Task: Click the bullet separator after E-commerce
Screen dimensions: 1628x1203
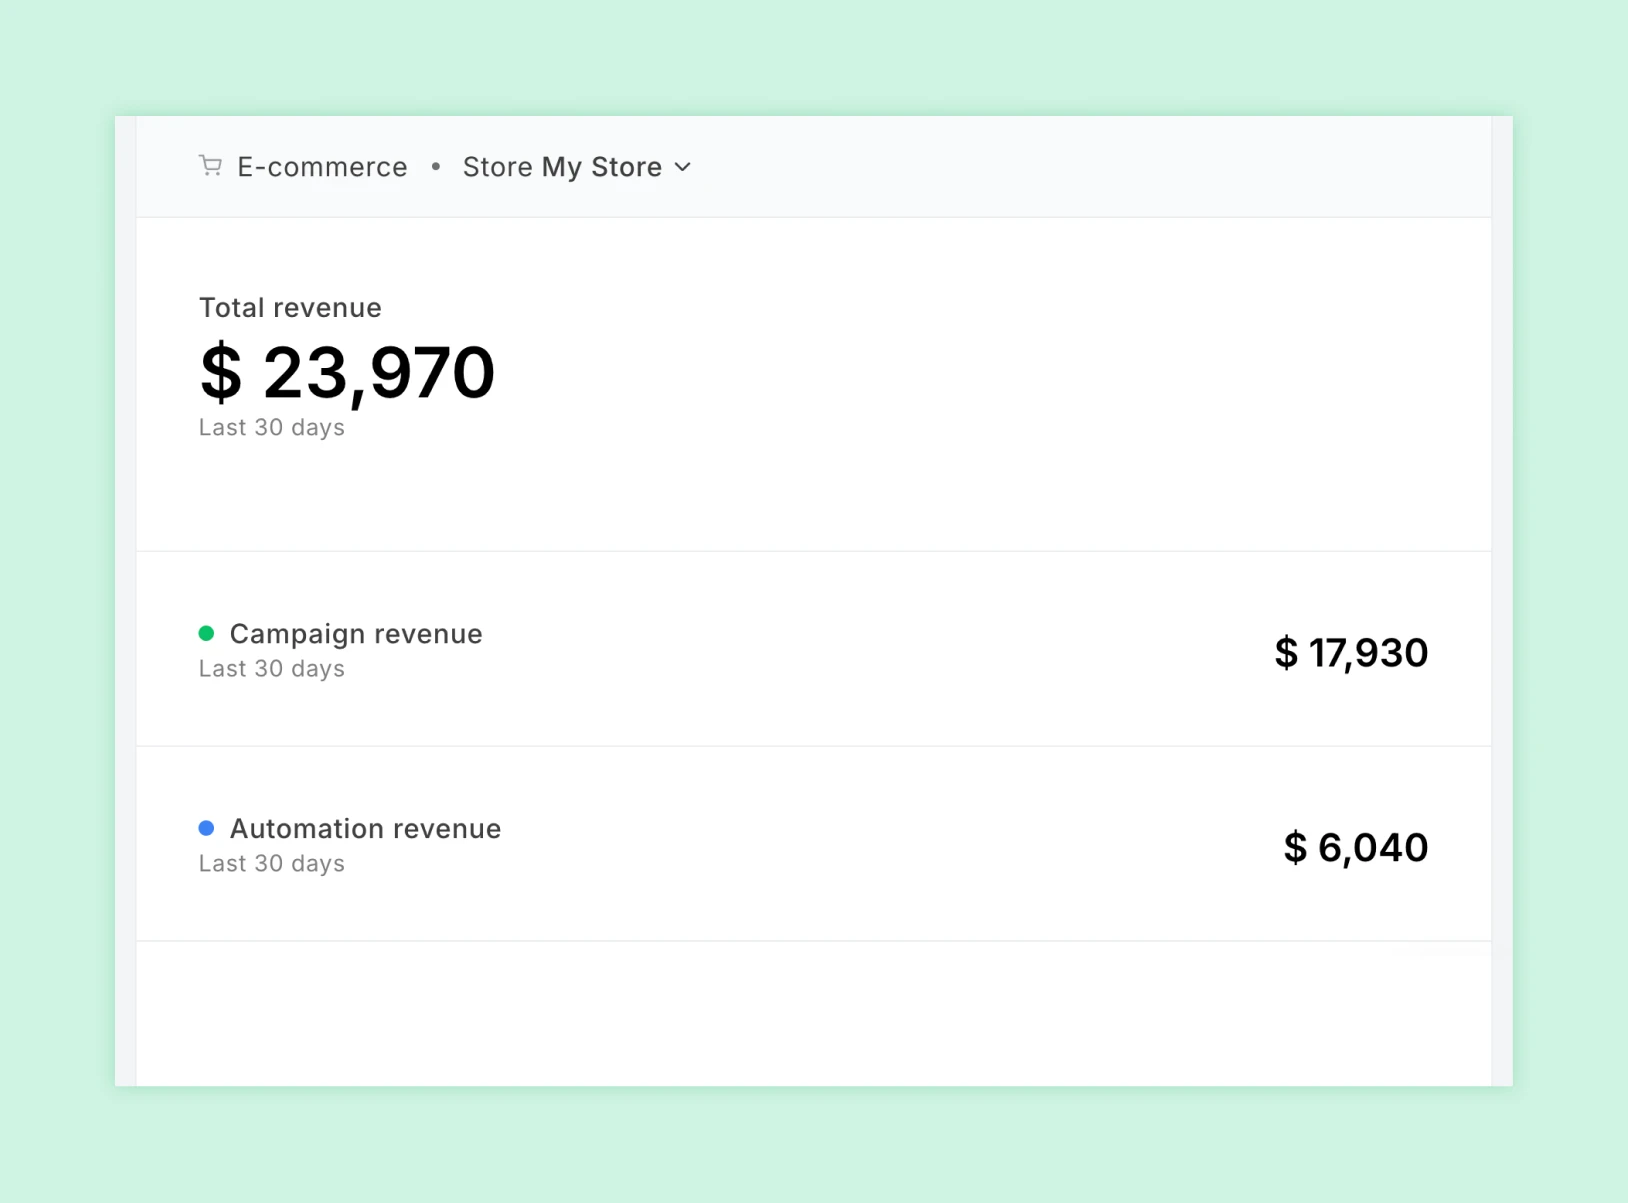Action: coord(436,167)
